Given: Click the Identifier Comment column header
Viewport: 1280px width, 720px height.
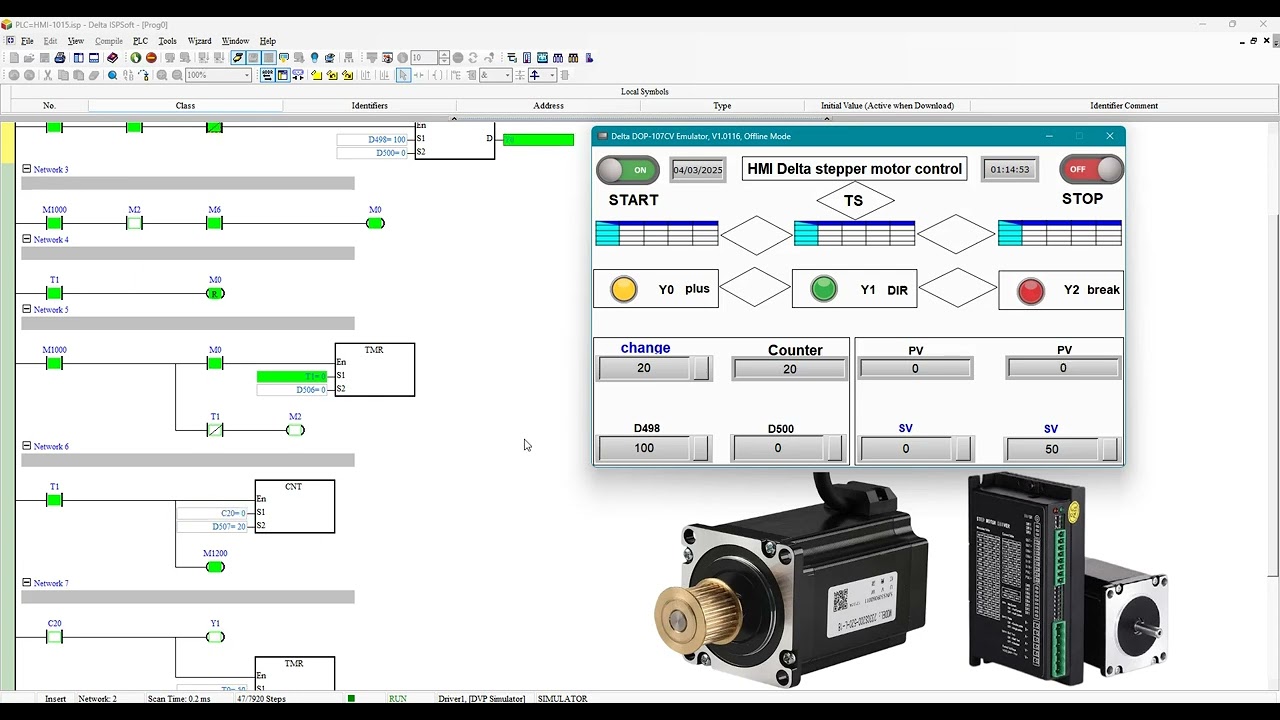Looking at the screenshot, I should point(1124,105).
